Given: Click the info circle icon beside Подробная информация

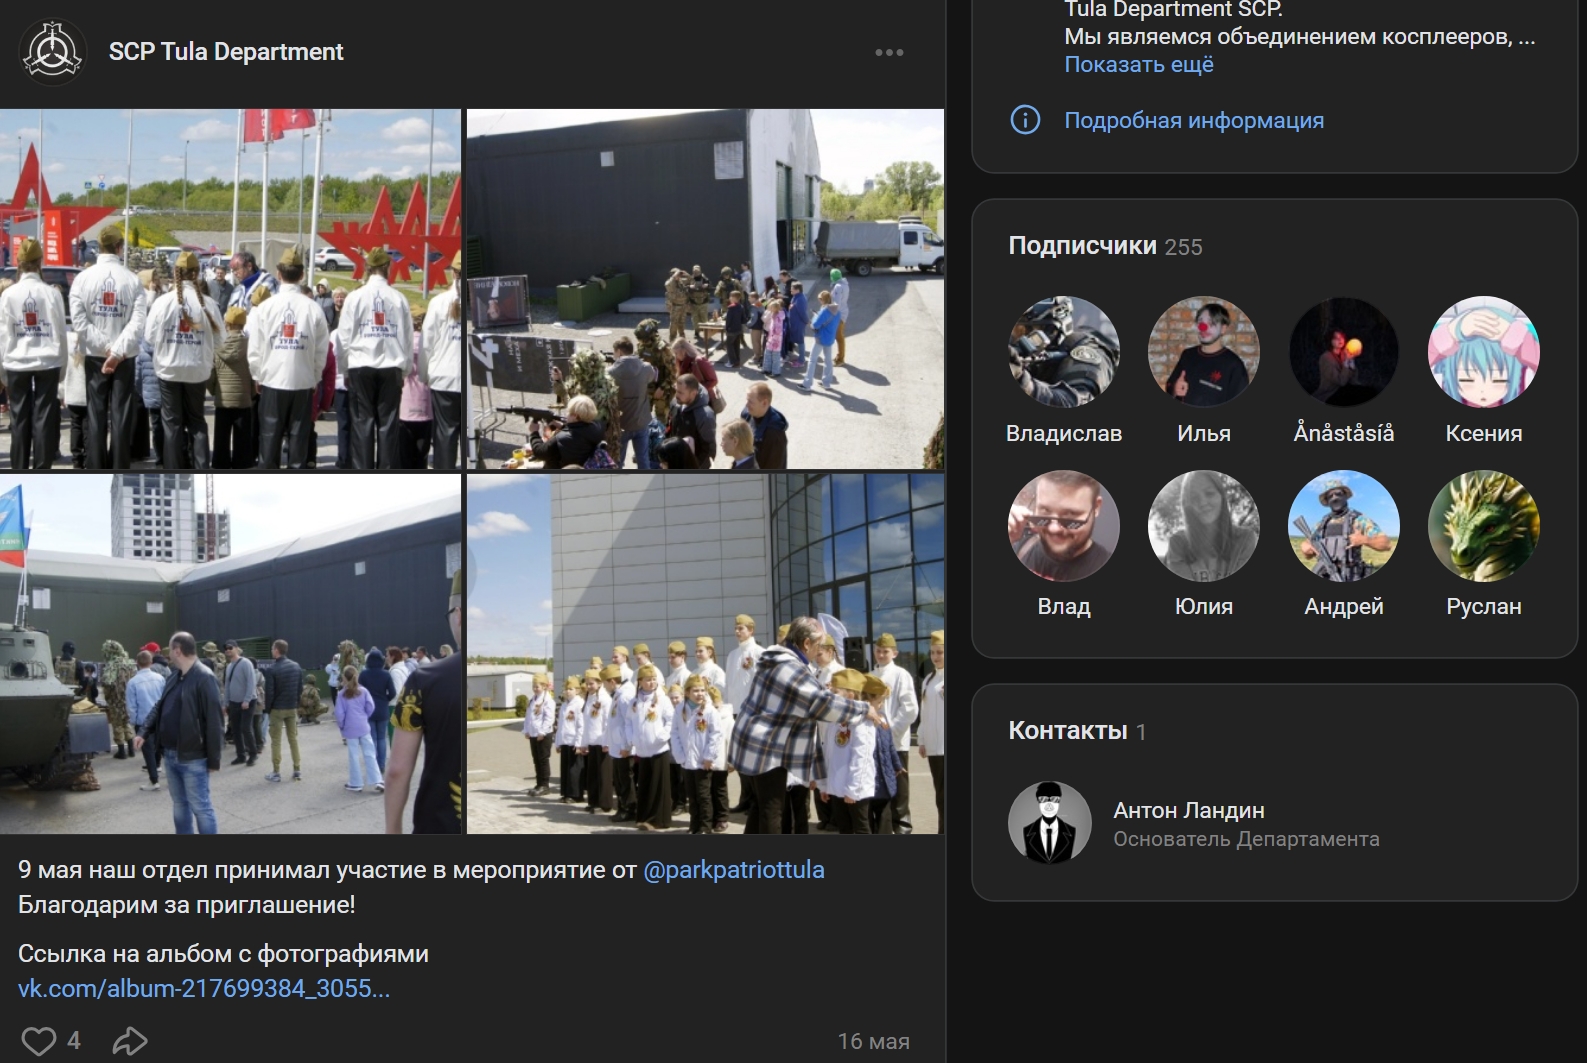Looking at the screenshot, I should coord(1025,120).
